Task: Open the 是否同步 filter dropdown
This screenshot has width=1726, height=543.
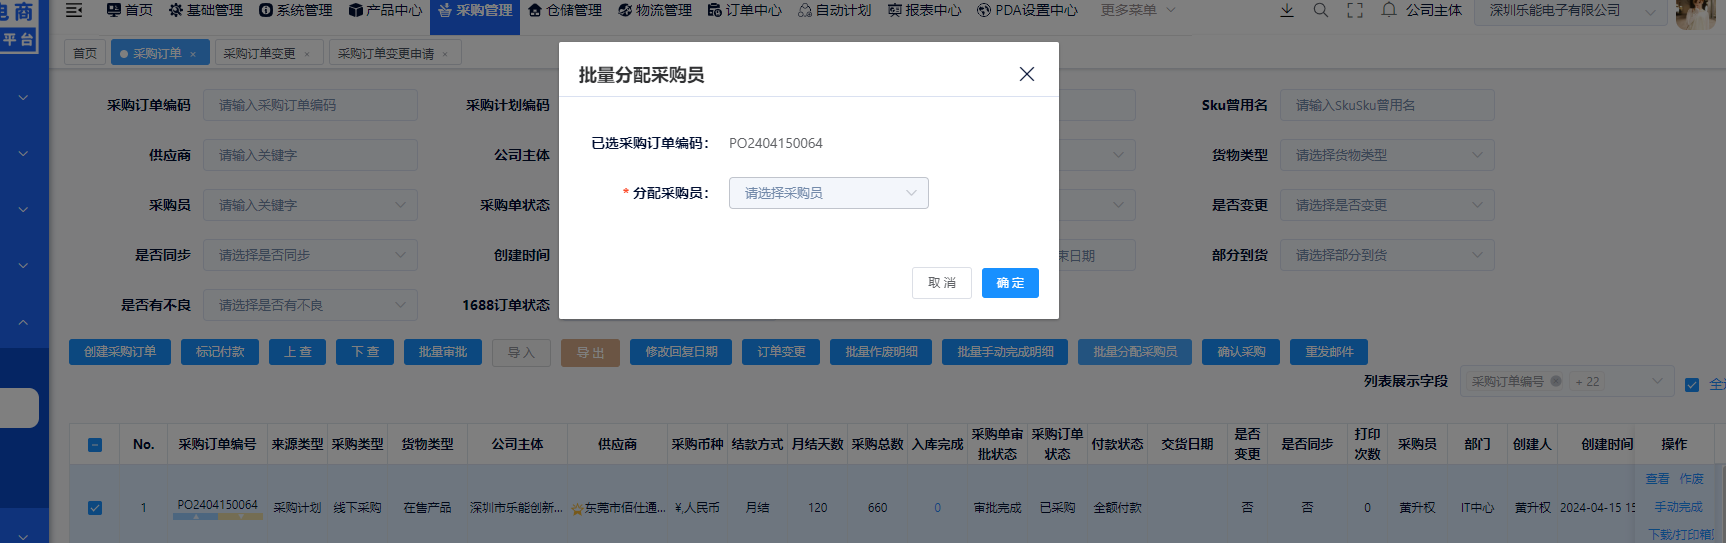Action: pyautogui.click(x=310, y=255)
